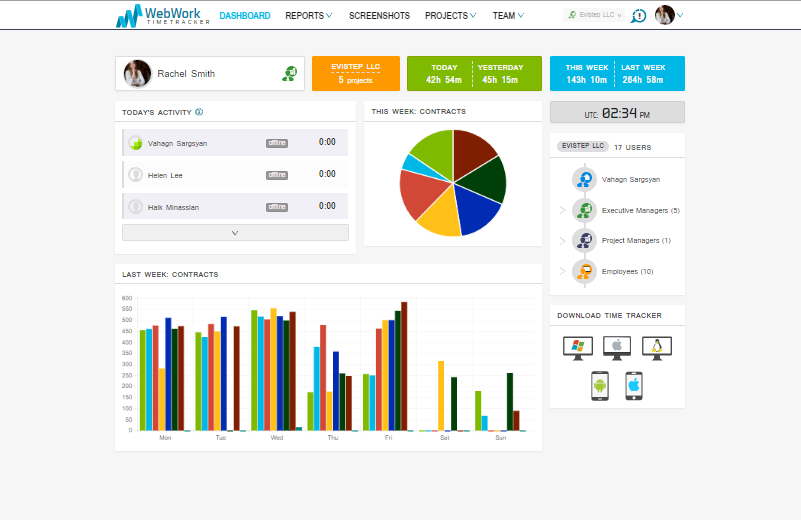Click the Yesterday hours value

[x=500, y=80]
